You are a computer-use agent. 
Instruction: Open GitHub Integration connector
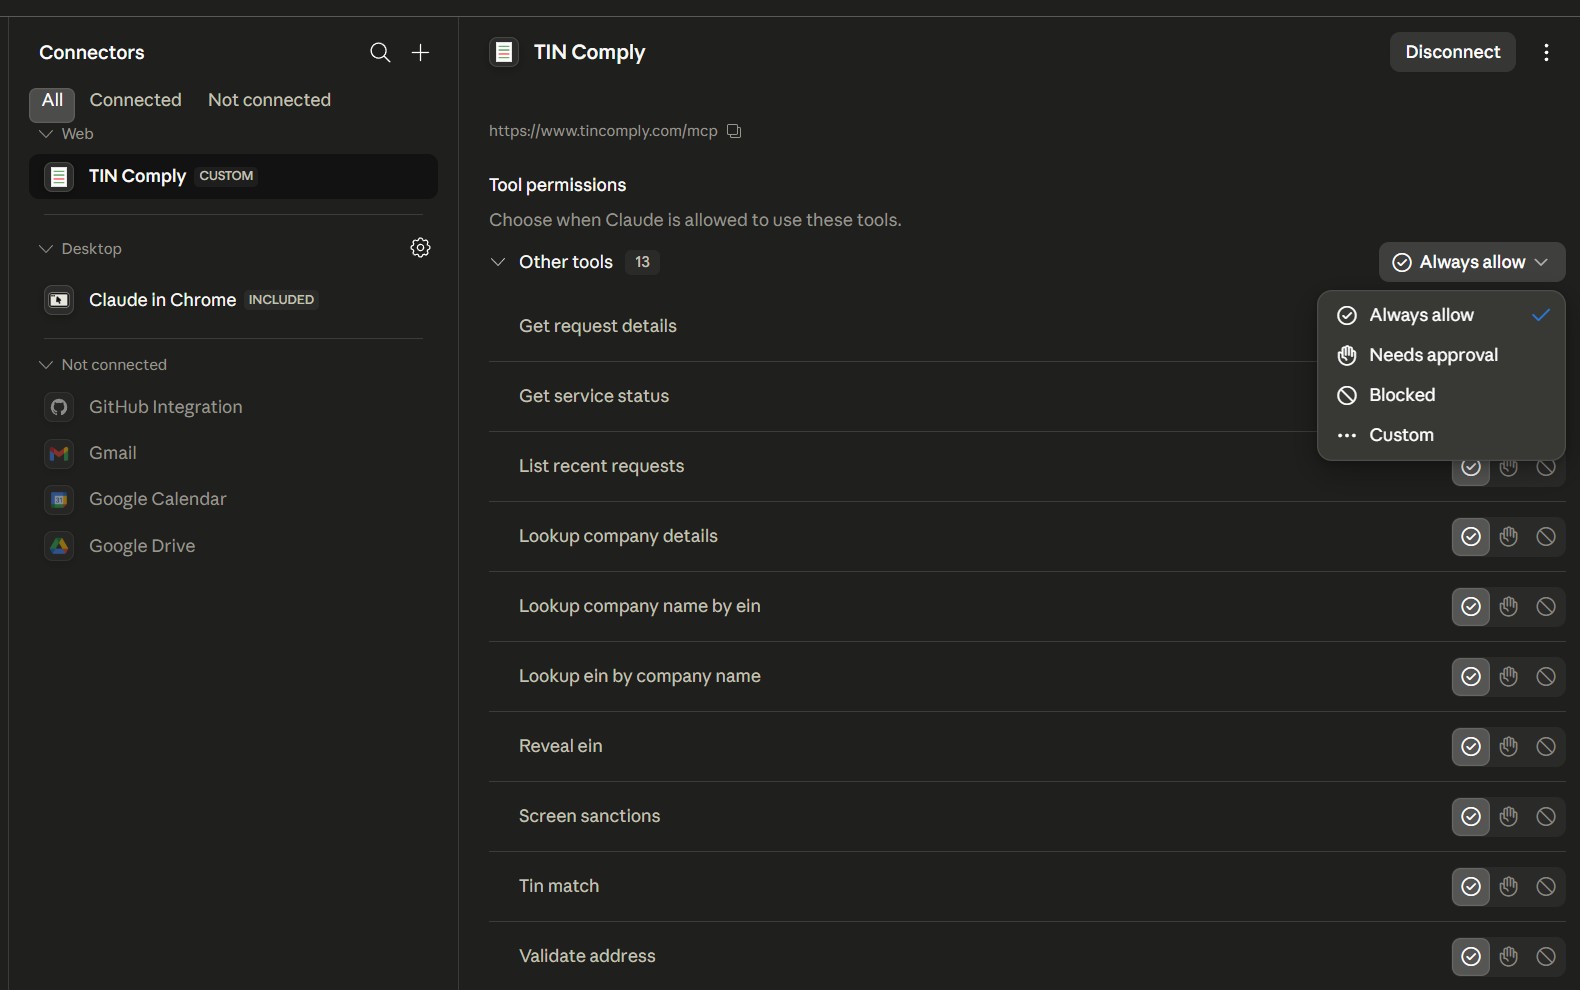[x=233, y=407]
